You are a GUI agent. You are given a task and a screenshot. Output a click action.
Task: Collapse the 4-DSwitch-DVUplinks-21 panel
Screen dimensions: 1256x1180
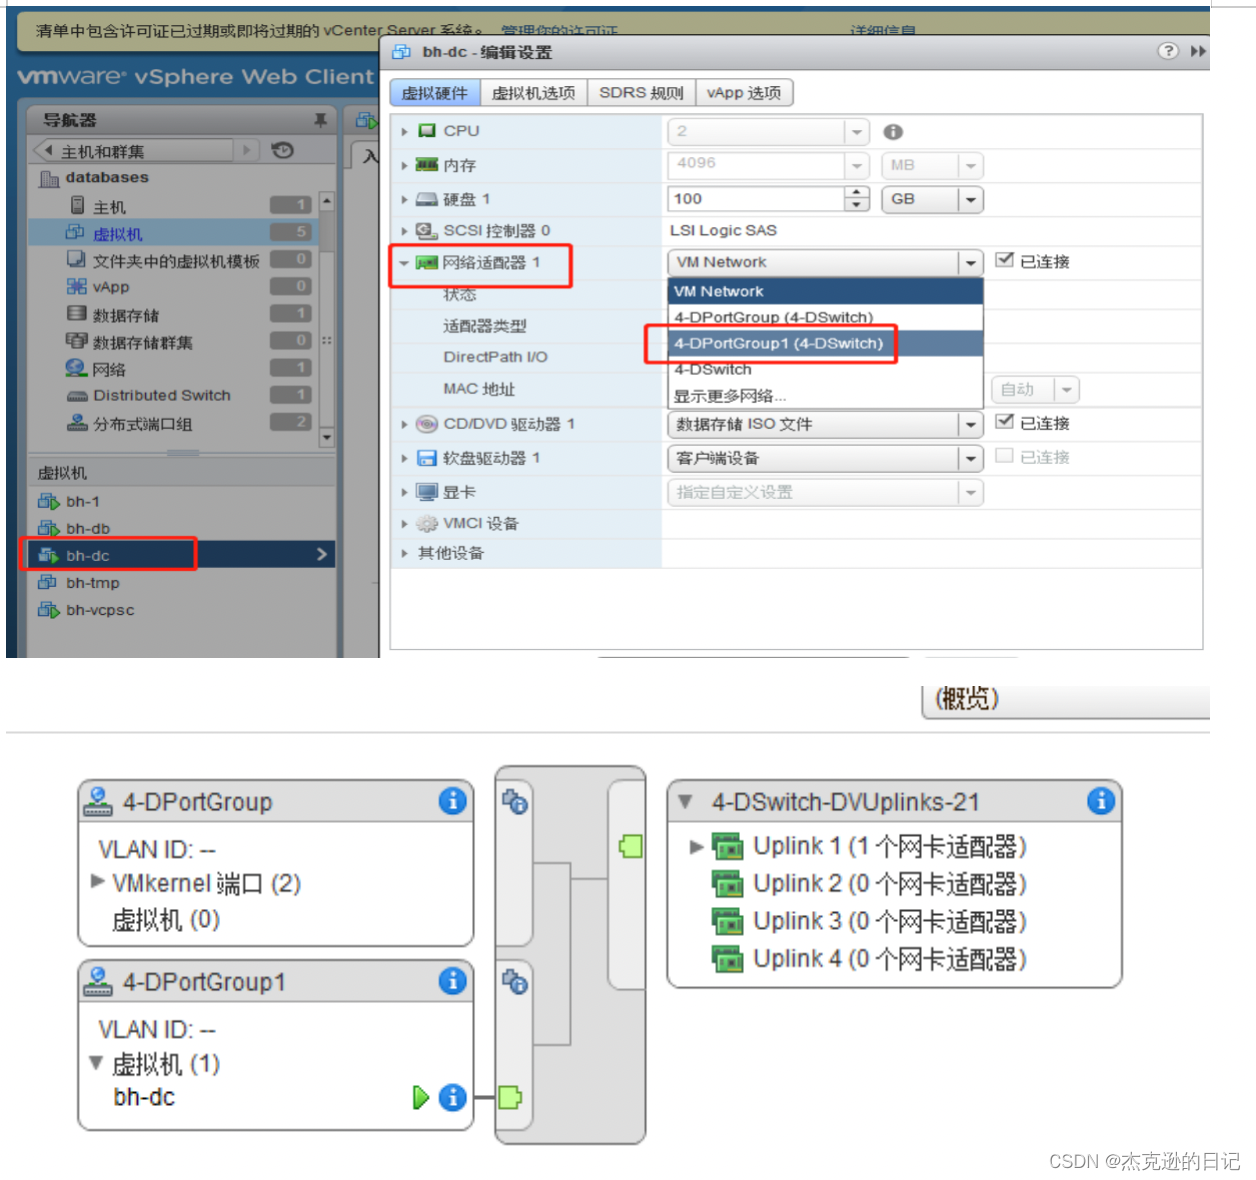point(685,801)
